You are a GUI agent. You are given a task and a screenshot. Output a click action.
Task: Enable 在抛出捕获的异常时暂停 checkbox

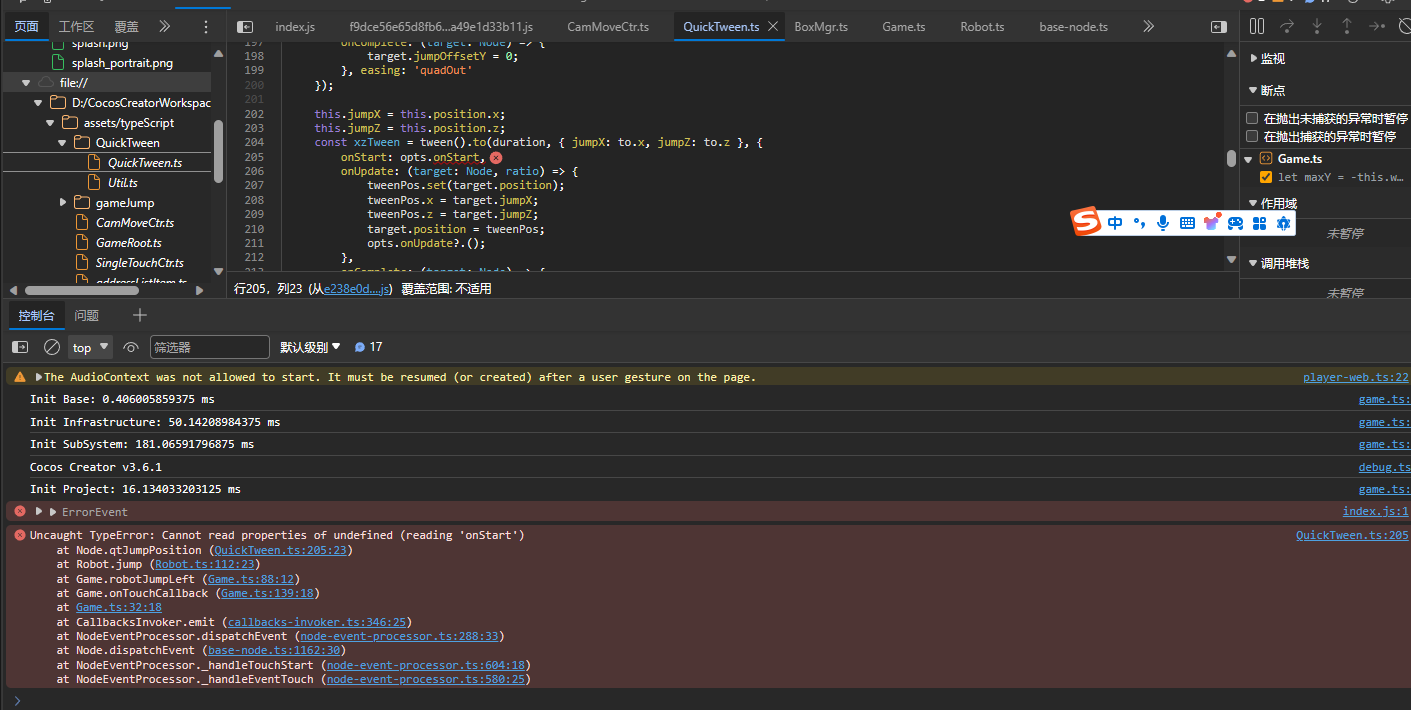[1252, 136]
